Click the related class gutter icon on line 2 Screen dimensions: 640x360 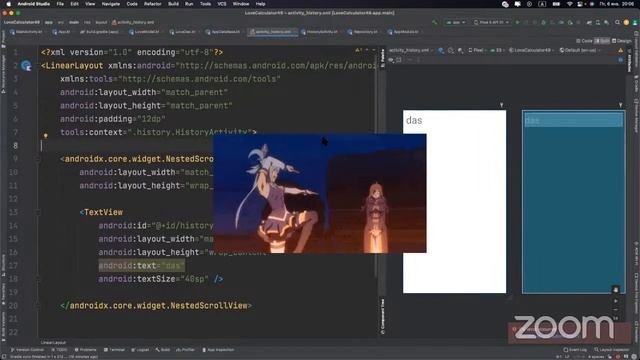click(x=26, y=65)
